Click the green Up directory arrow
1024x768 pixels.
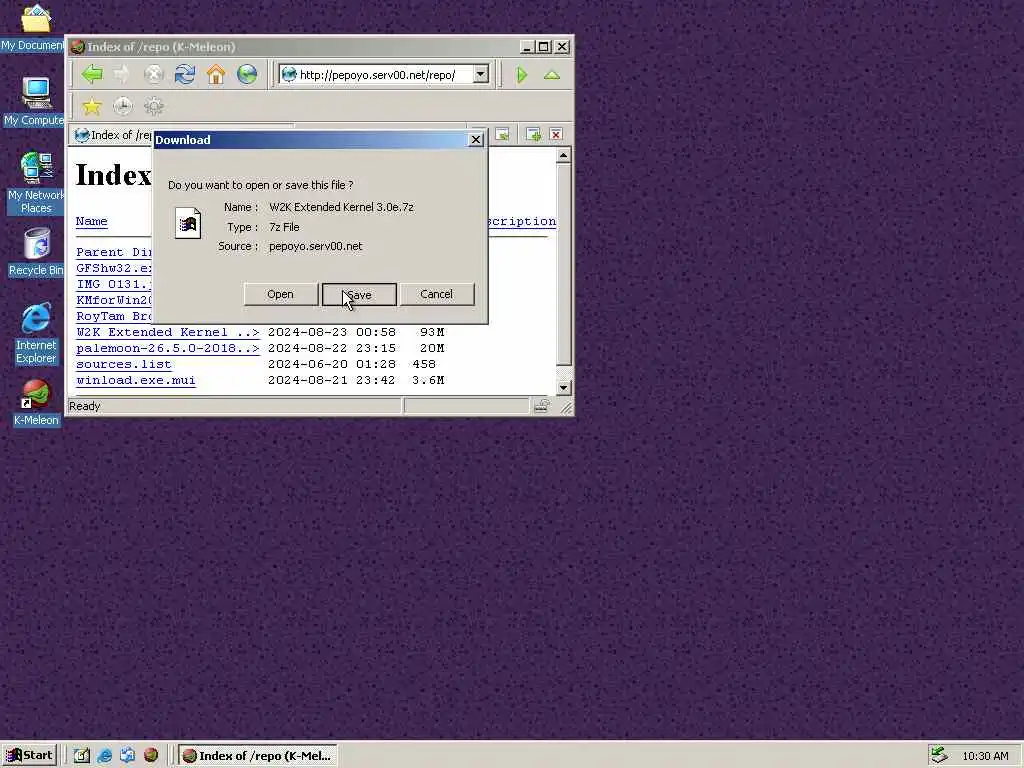tap(552, 75)
